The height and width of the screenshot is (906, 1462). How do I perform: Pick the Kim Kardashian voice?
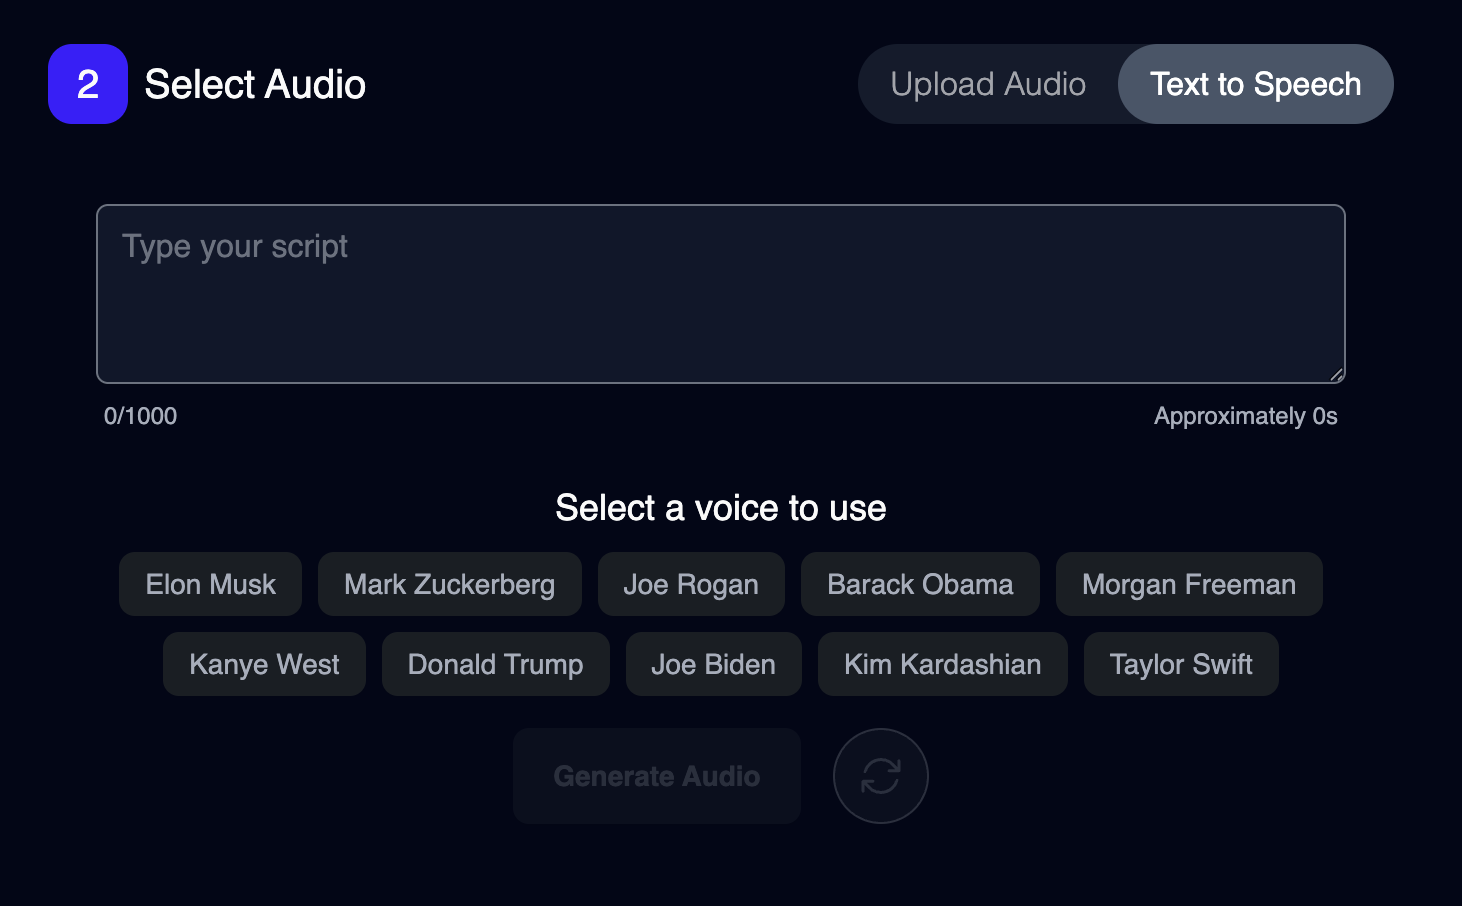coord(943,664)
